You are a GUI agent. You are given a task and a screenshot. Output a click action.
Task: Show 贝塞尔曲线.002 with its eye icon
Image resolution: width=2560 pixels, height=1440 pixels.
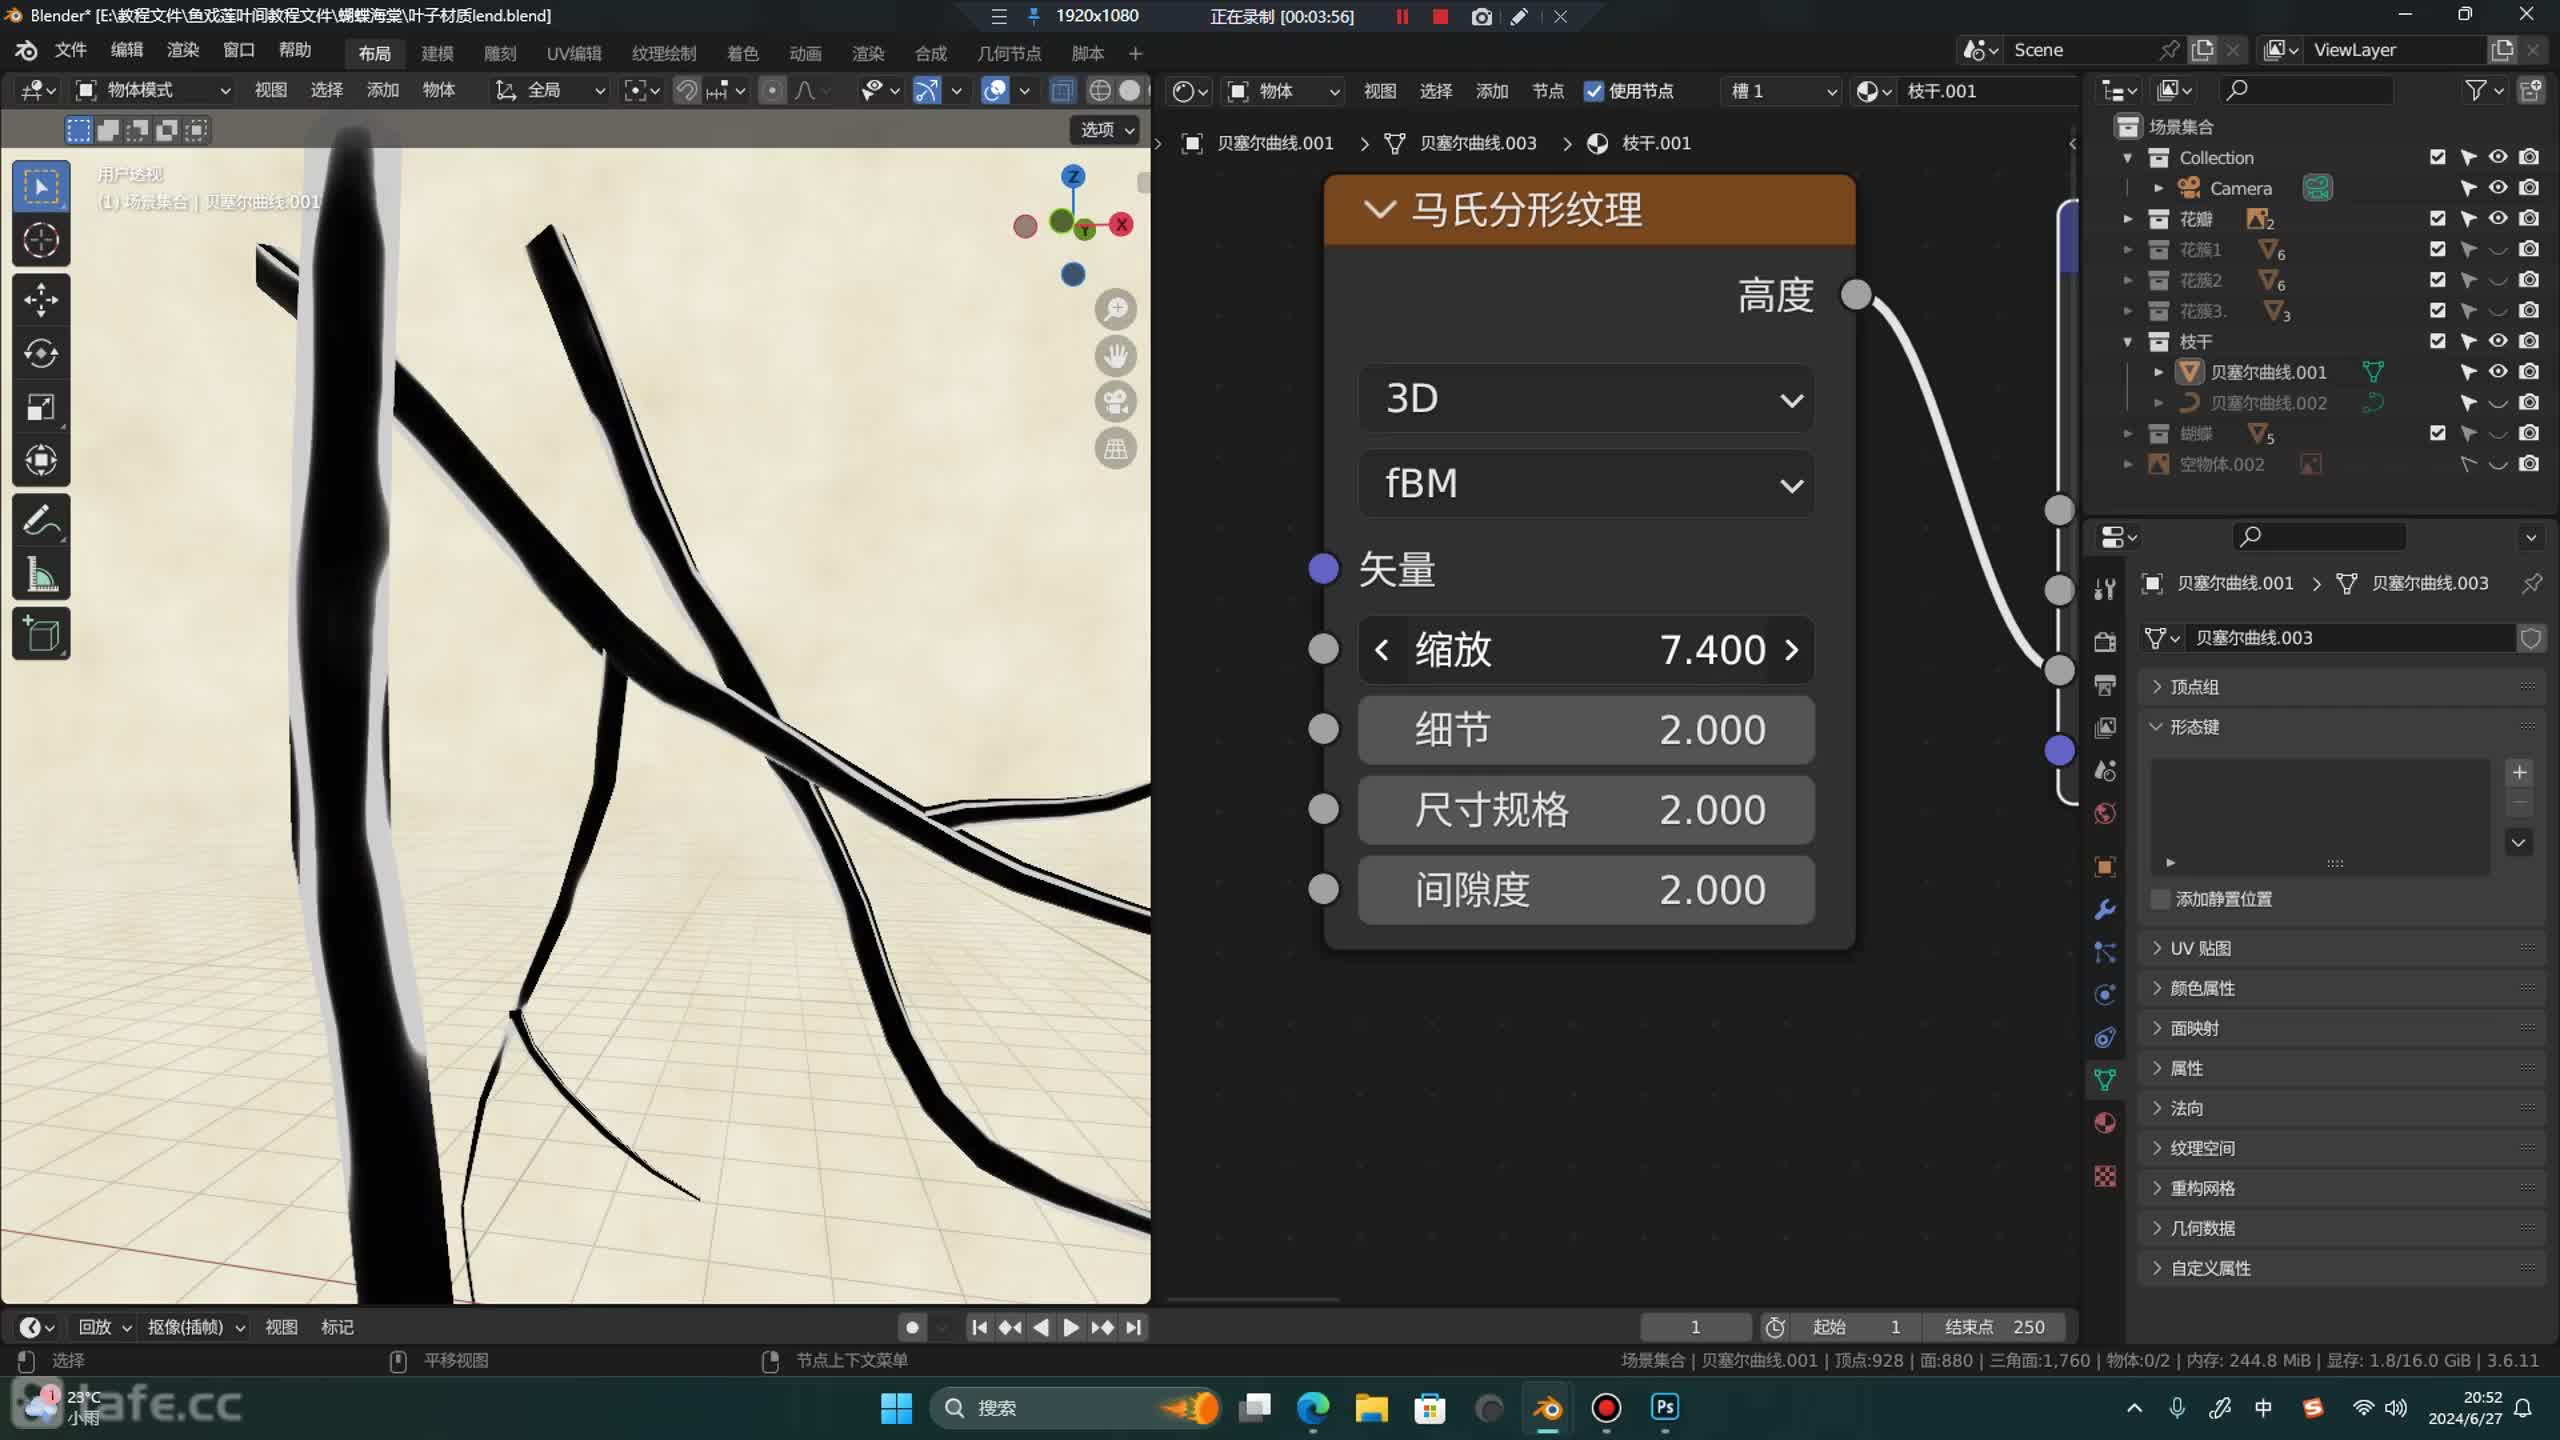coord(2498,403)
